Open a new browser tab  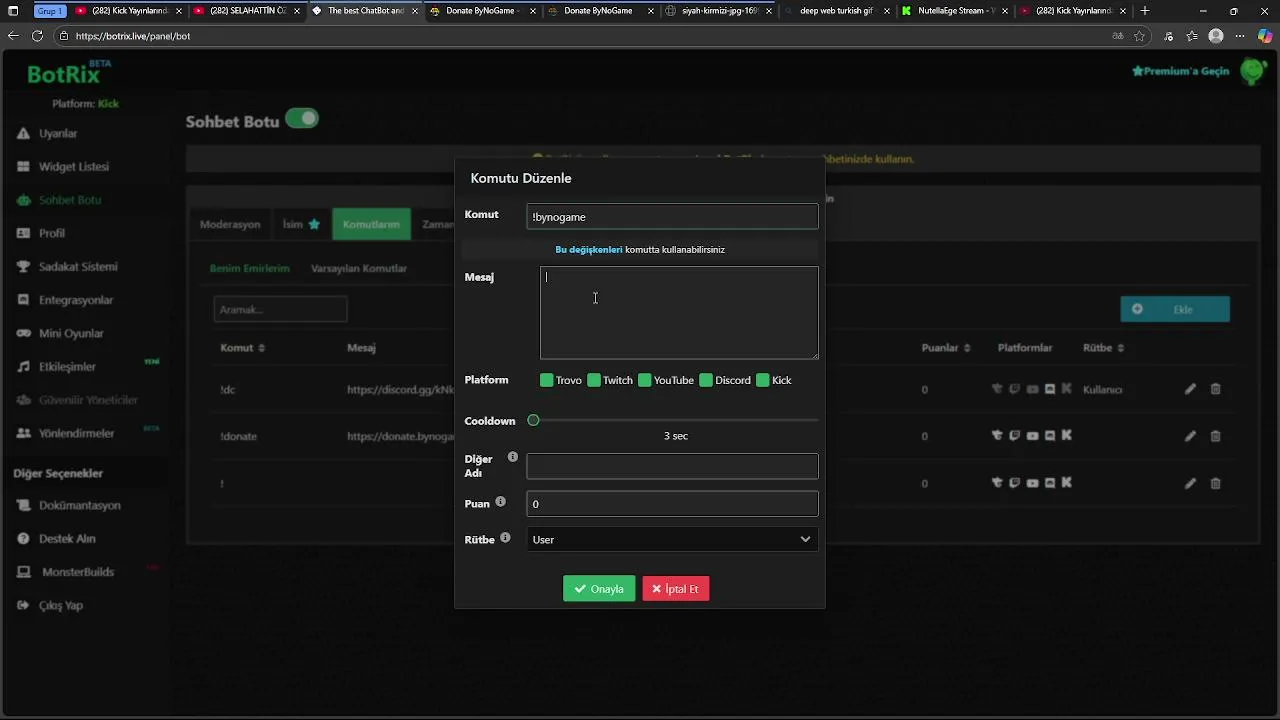1145,11
